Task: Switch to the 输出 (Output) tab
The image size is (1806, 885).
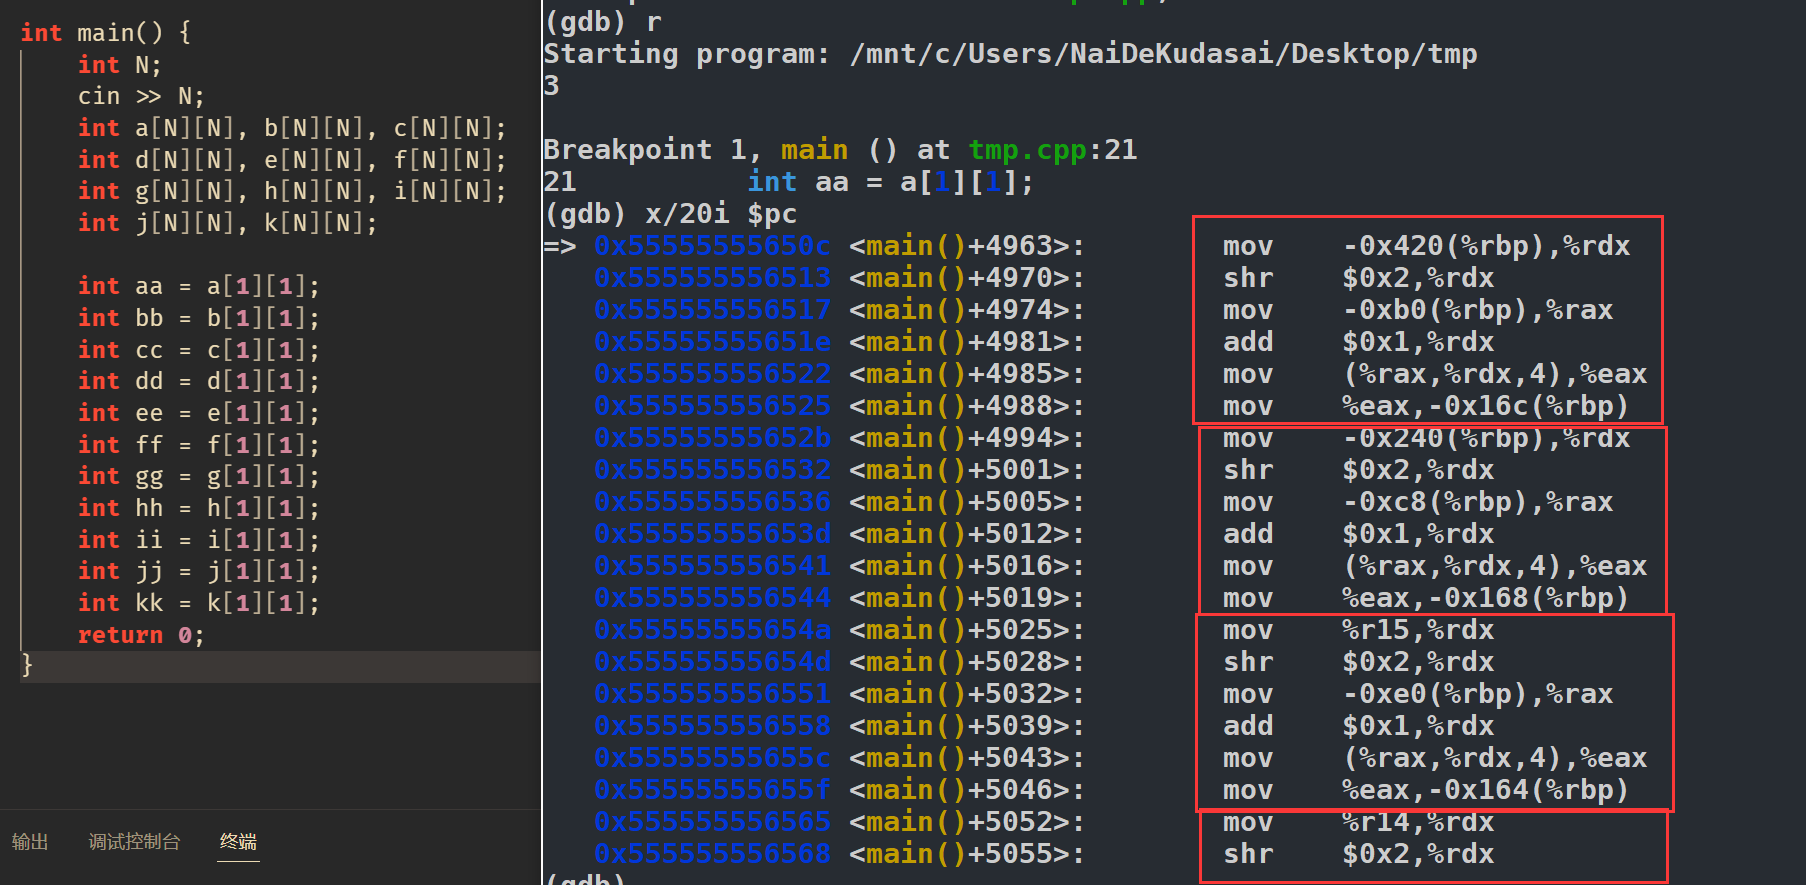Action: [x=30, y=842]
